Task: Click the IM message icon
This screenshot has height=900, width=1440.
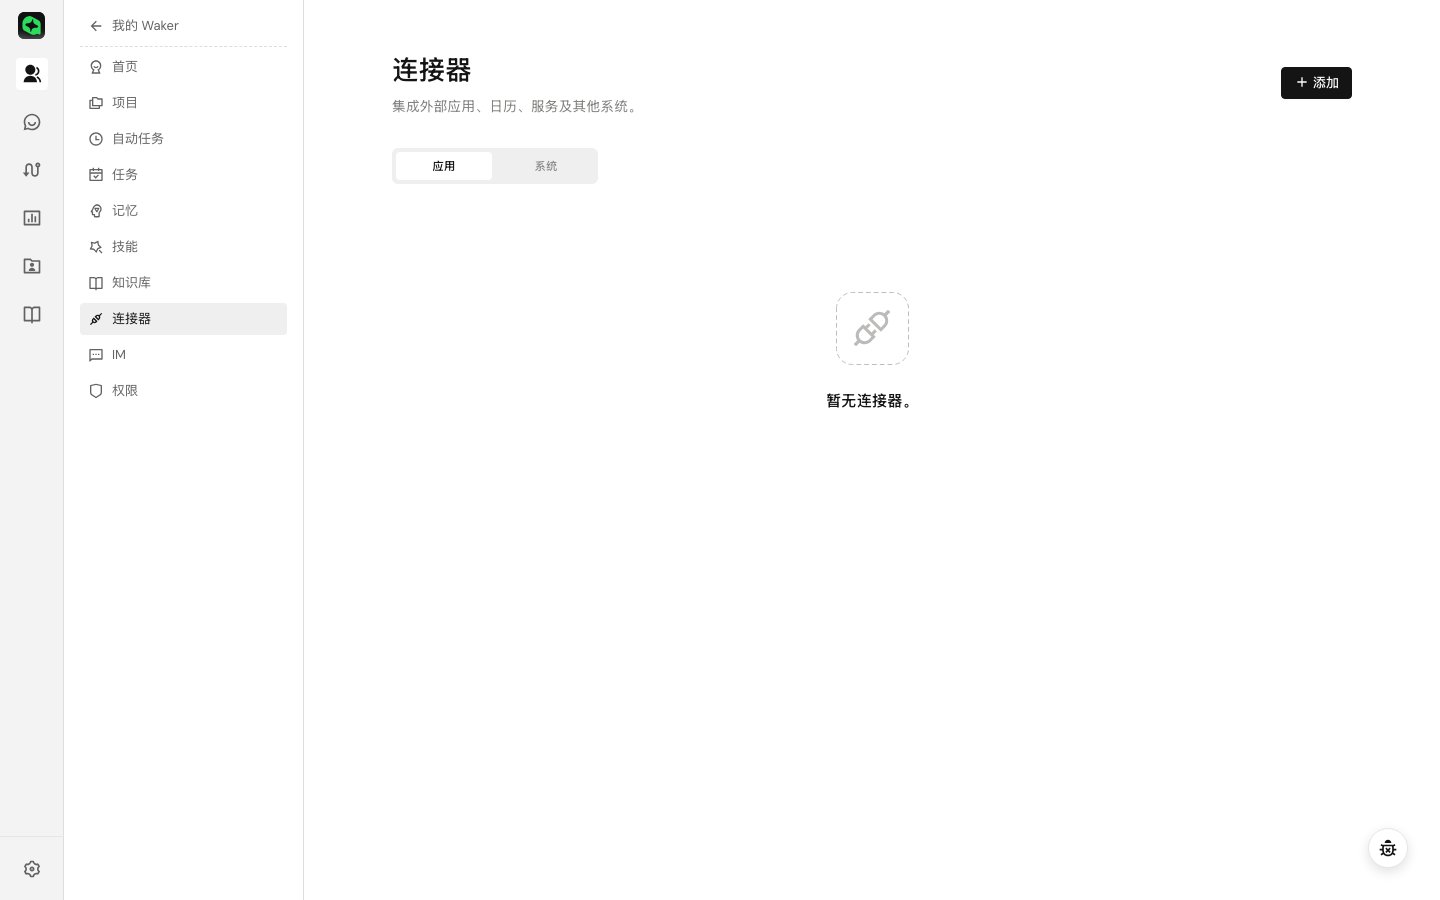Action: [96, 355]
